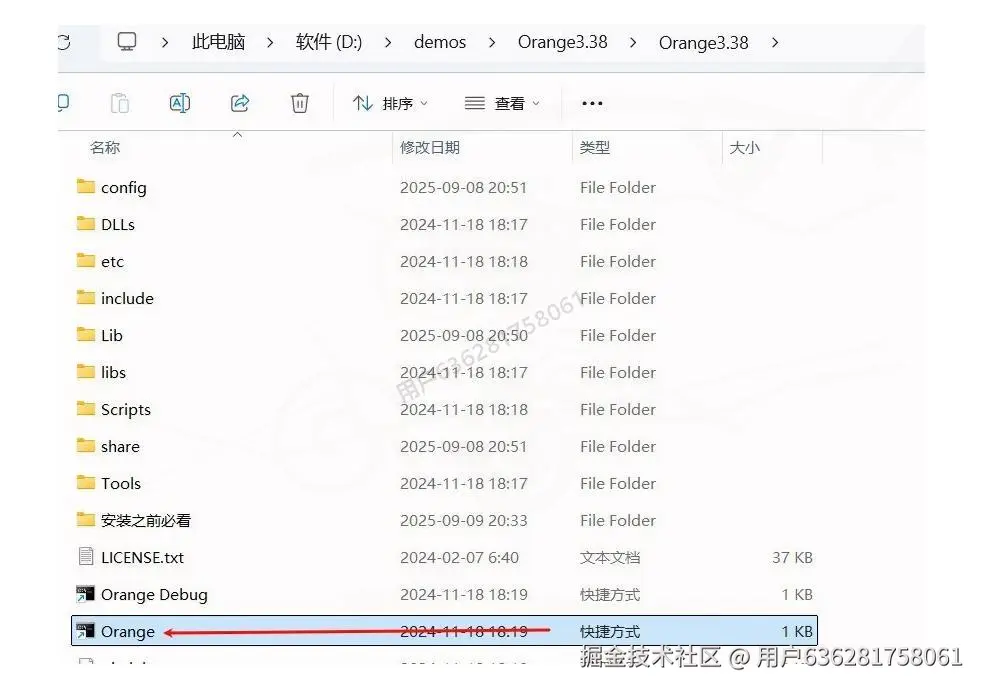Click the Rename icon in the toolbar
This screenshot has width=983, height=690.
pos(179,103)
